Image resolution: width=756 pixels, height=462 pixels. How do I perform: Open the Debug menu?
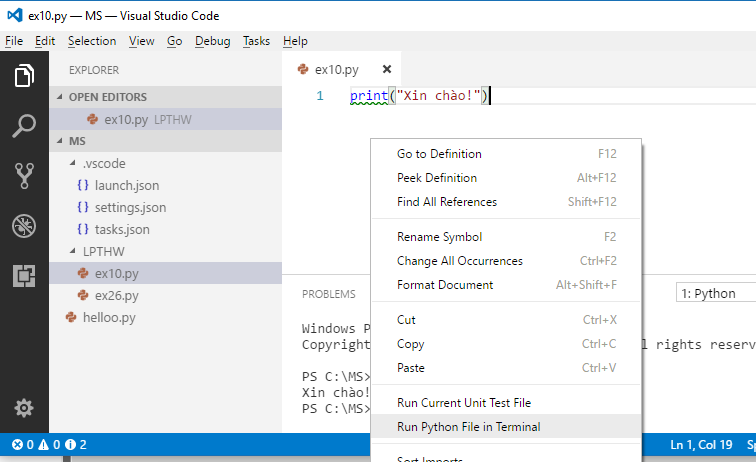213,41
